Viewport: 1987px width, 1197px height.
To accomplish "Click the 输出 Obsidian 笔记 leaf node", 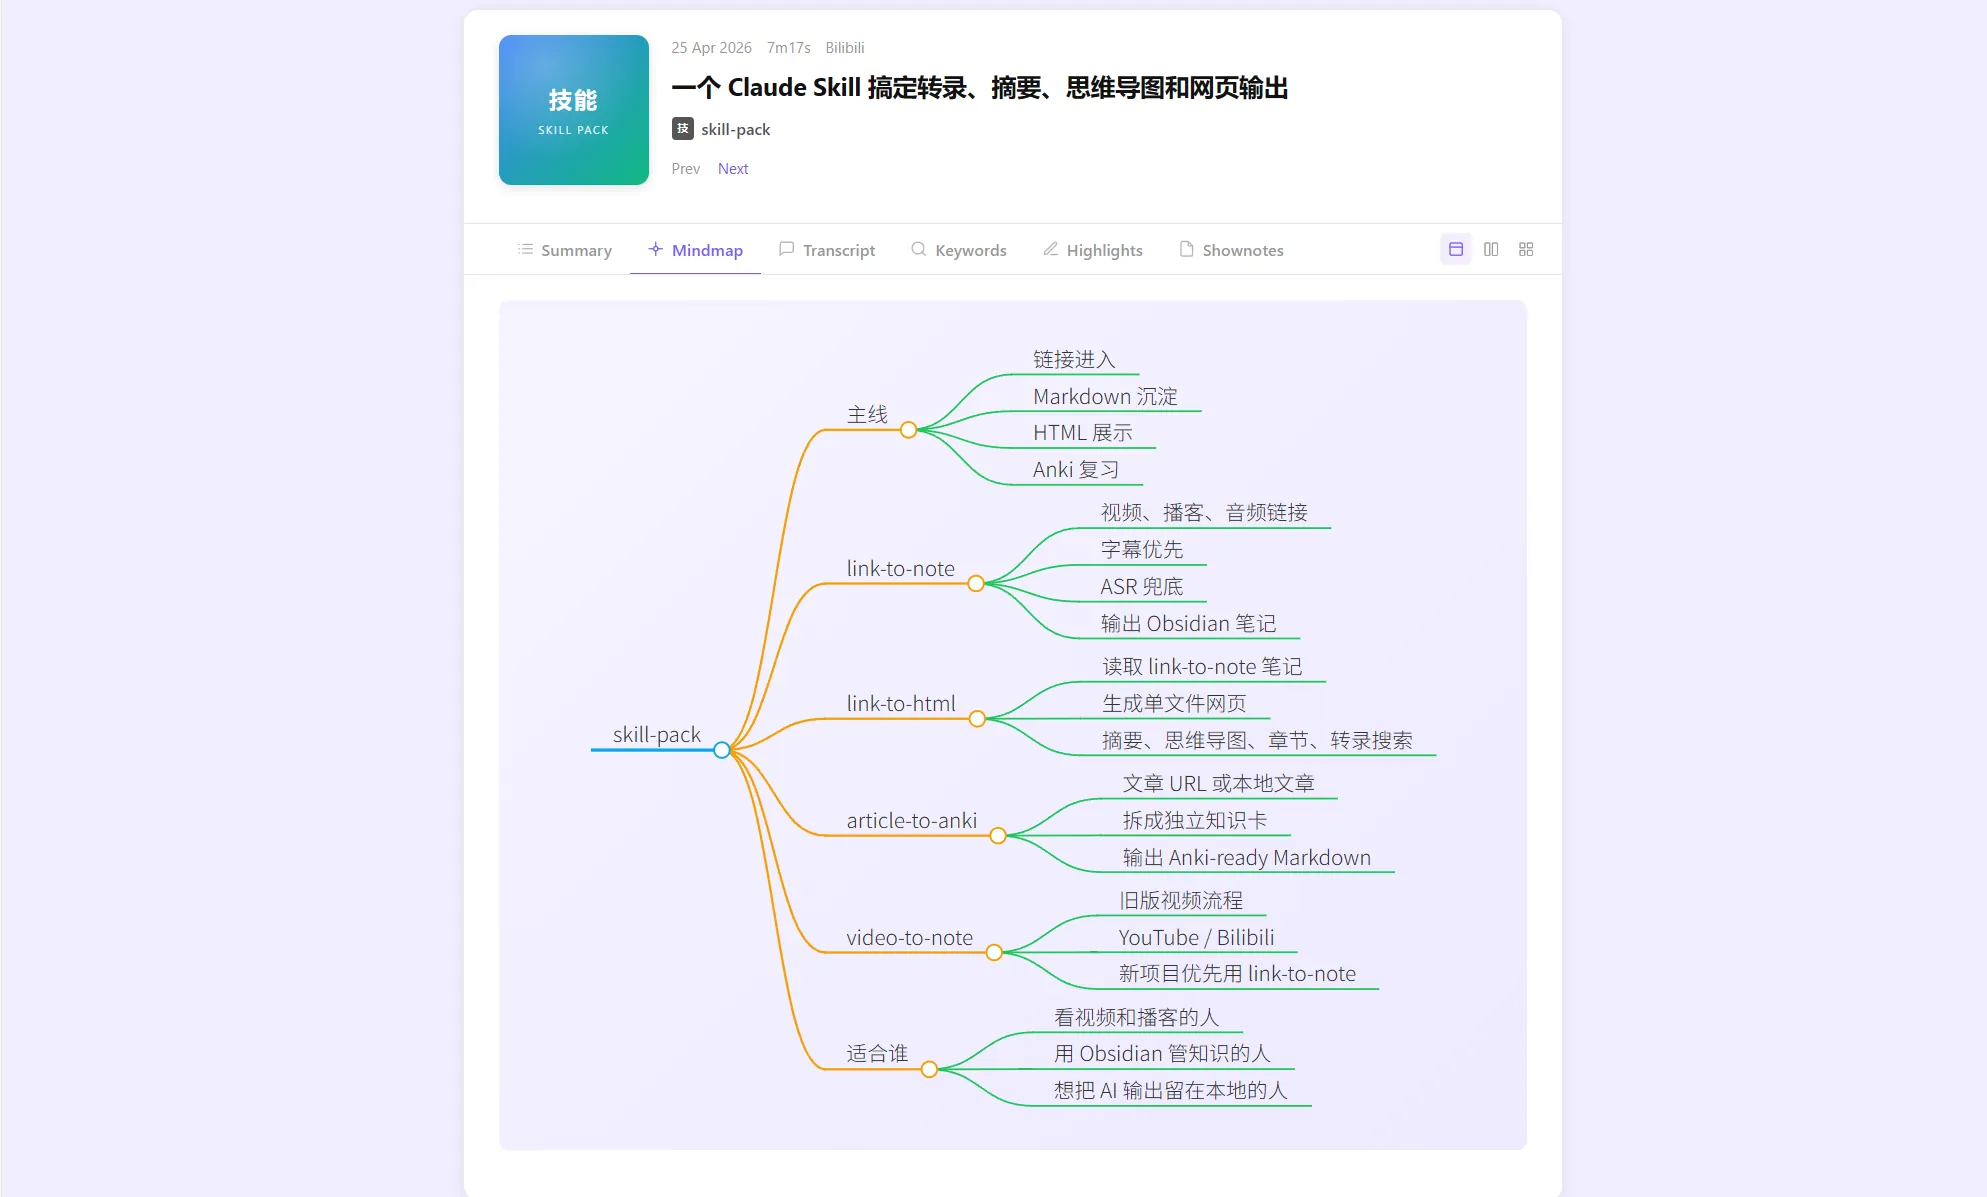I will click(x=1189, y=624).
